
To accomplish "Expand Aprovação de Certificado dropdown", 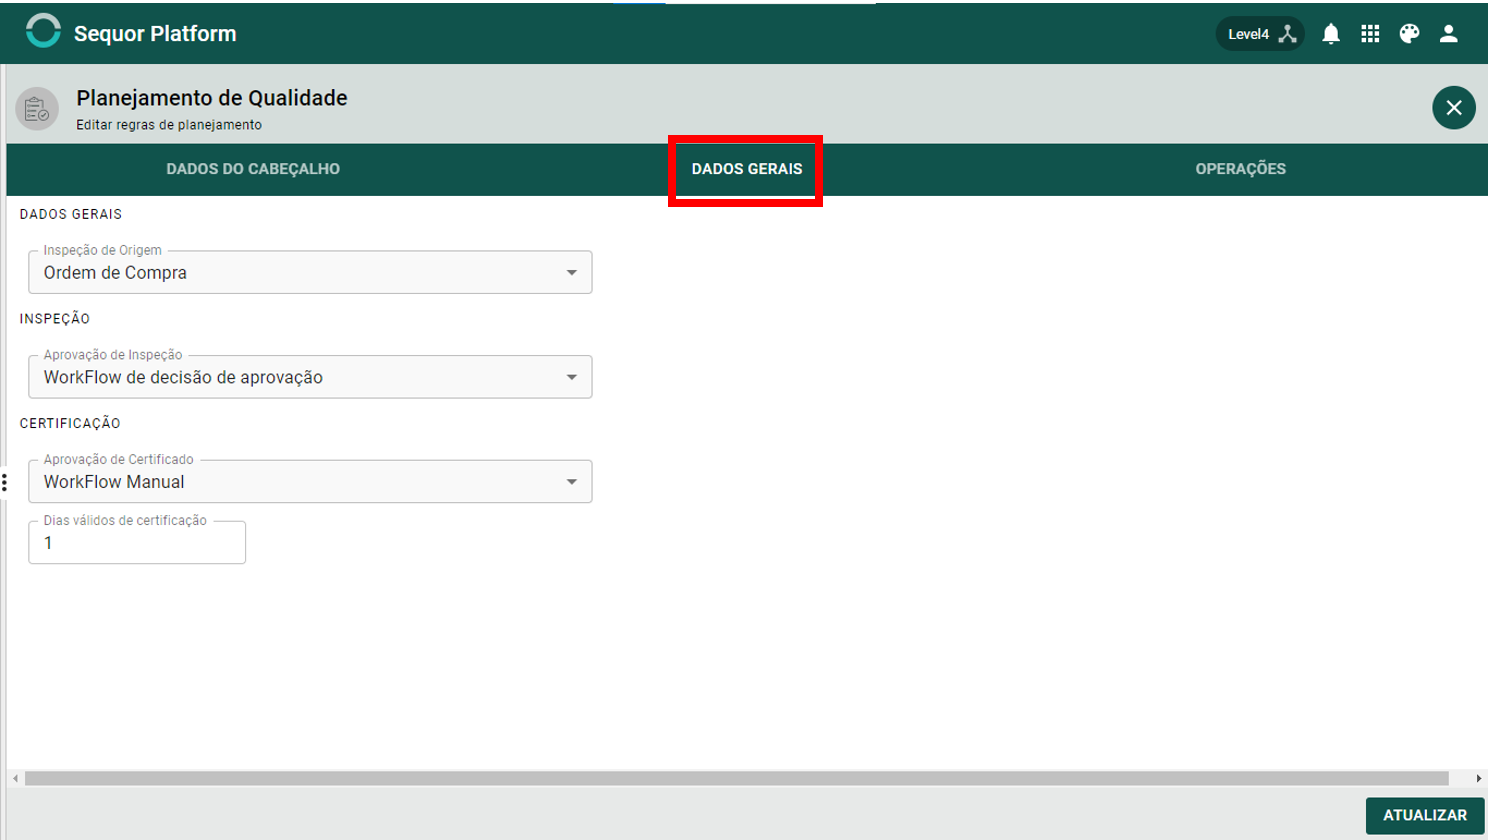I will pos(310,481).
